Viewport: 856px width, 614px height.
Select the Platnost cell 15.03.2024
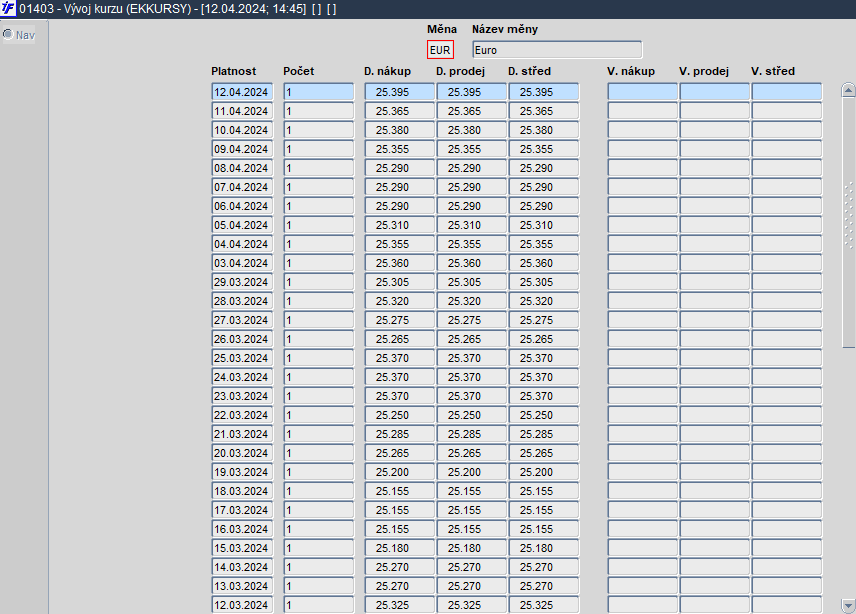[242, 548]
